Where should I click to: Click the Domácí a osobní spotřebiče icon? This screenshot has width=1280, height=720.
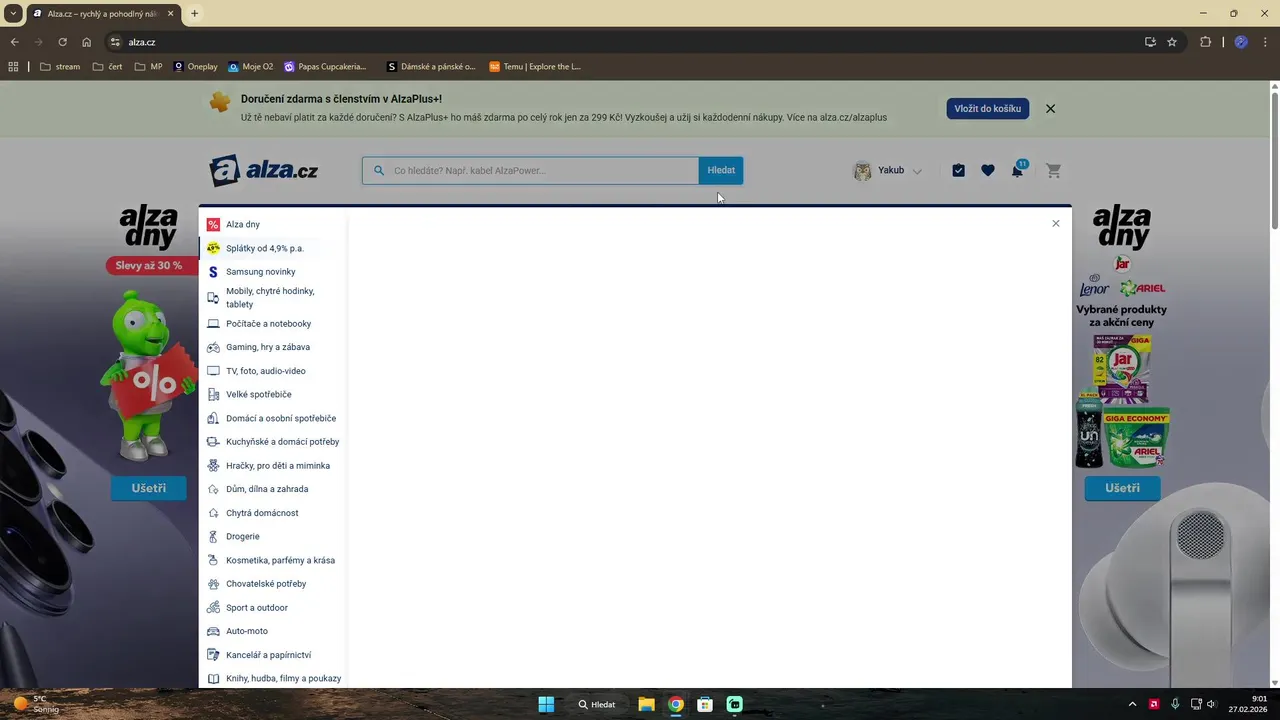coord(213,418)
